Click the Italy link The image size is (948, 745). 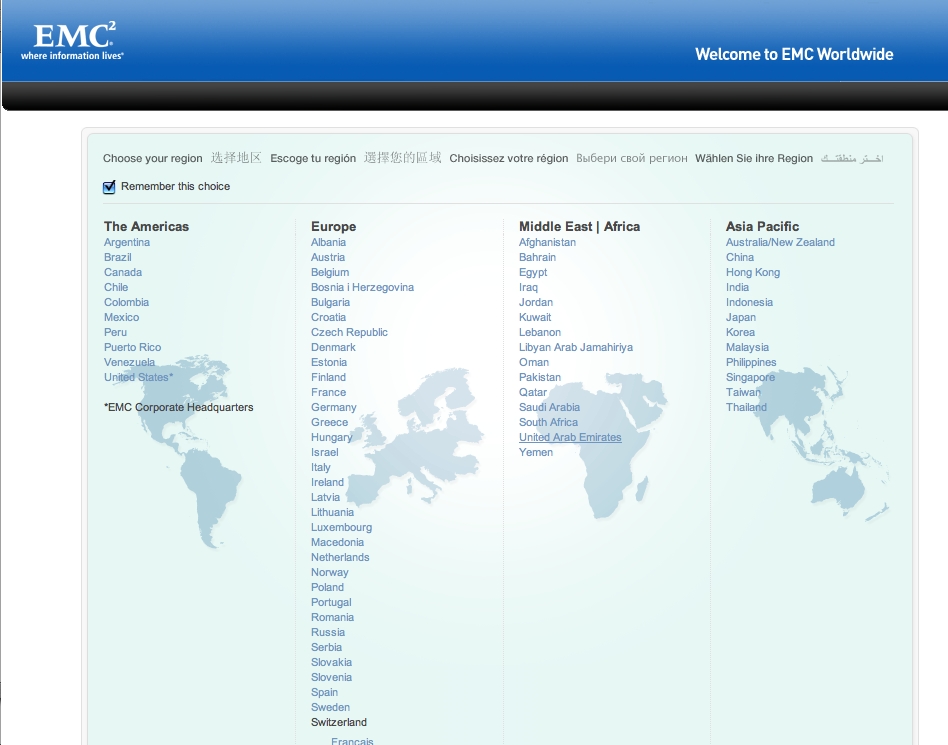click(x=320, y=467)
